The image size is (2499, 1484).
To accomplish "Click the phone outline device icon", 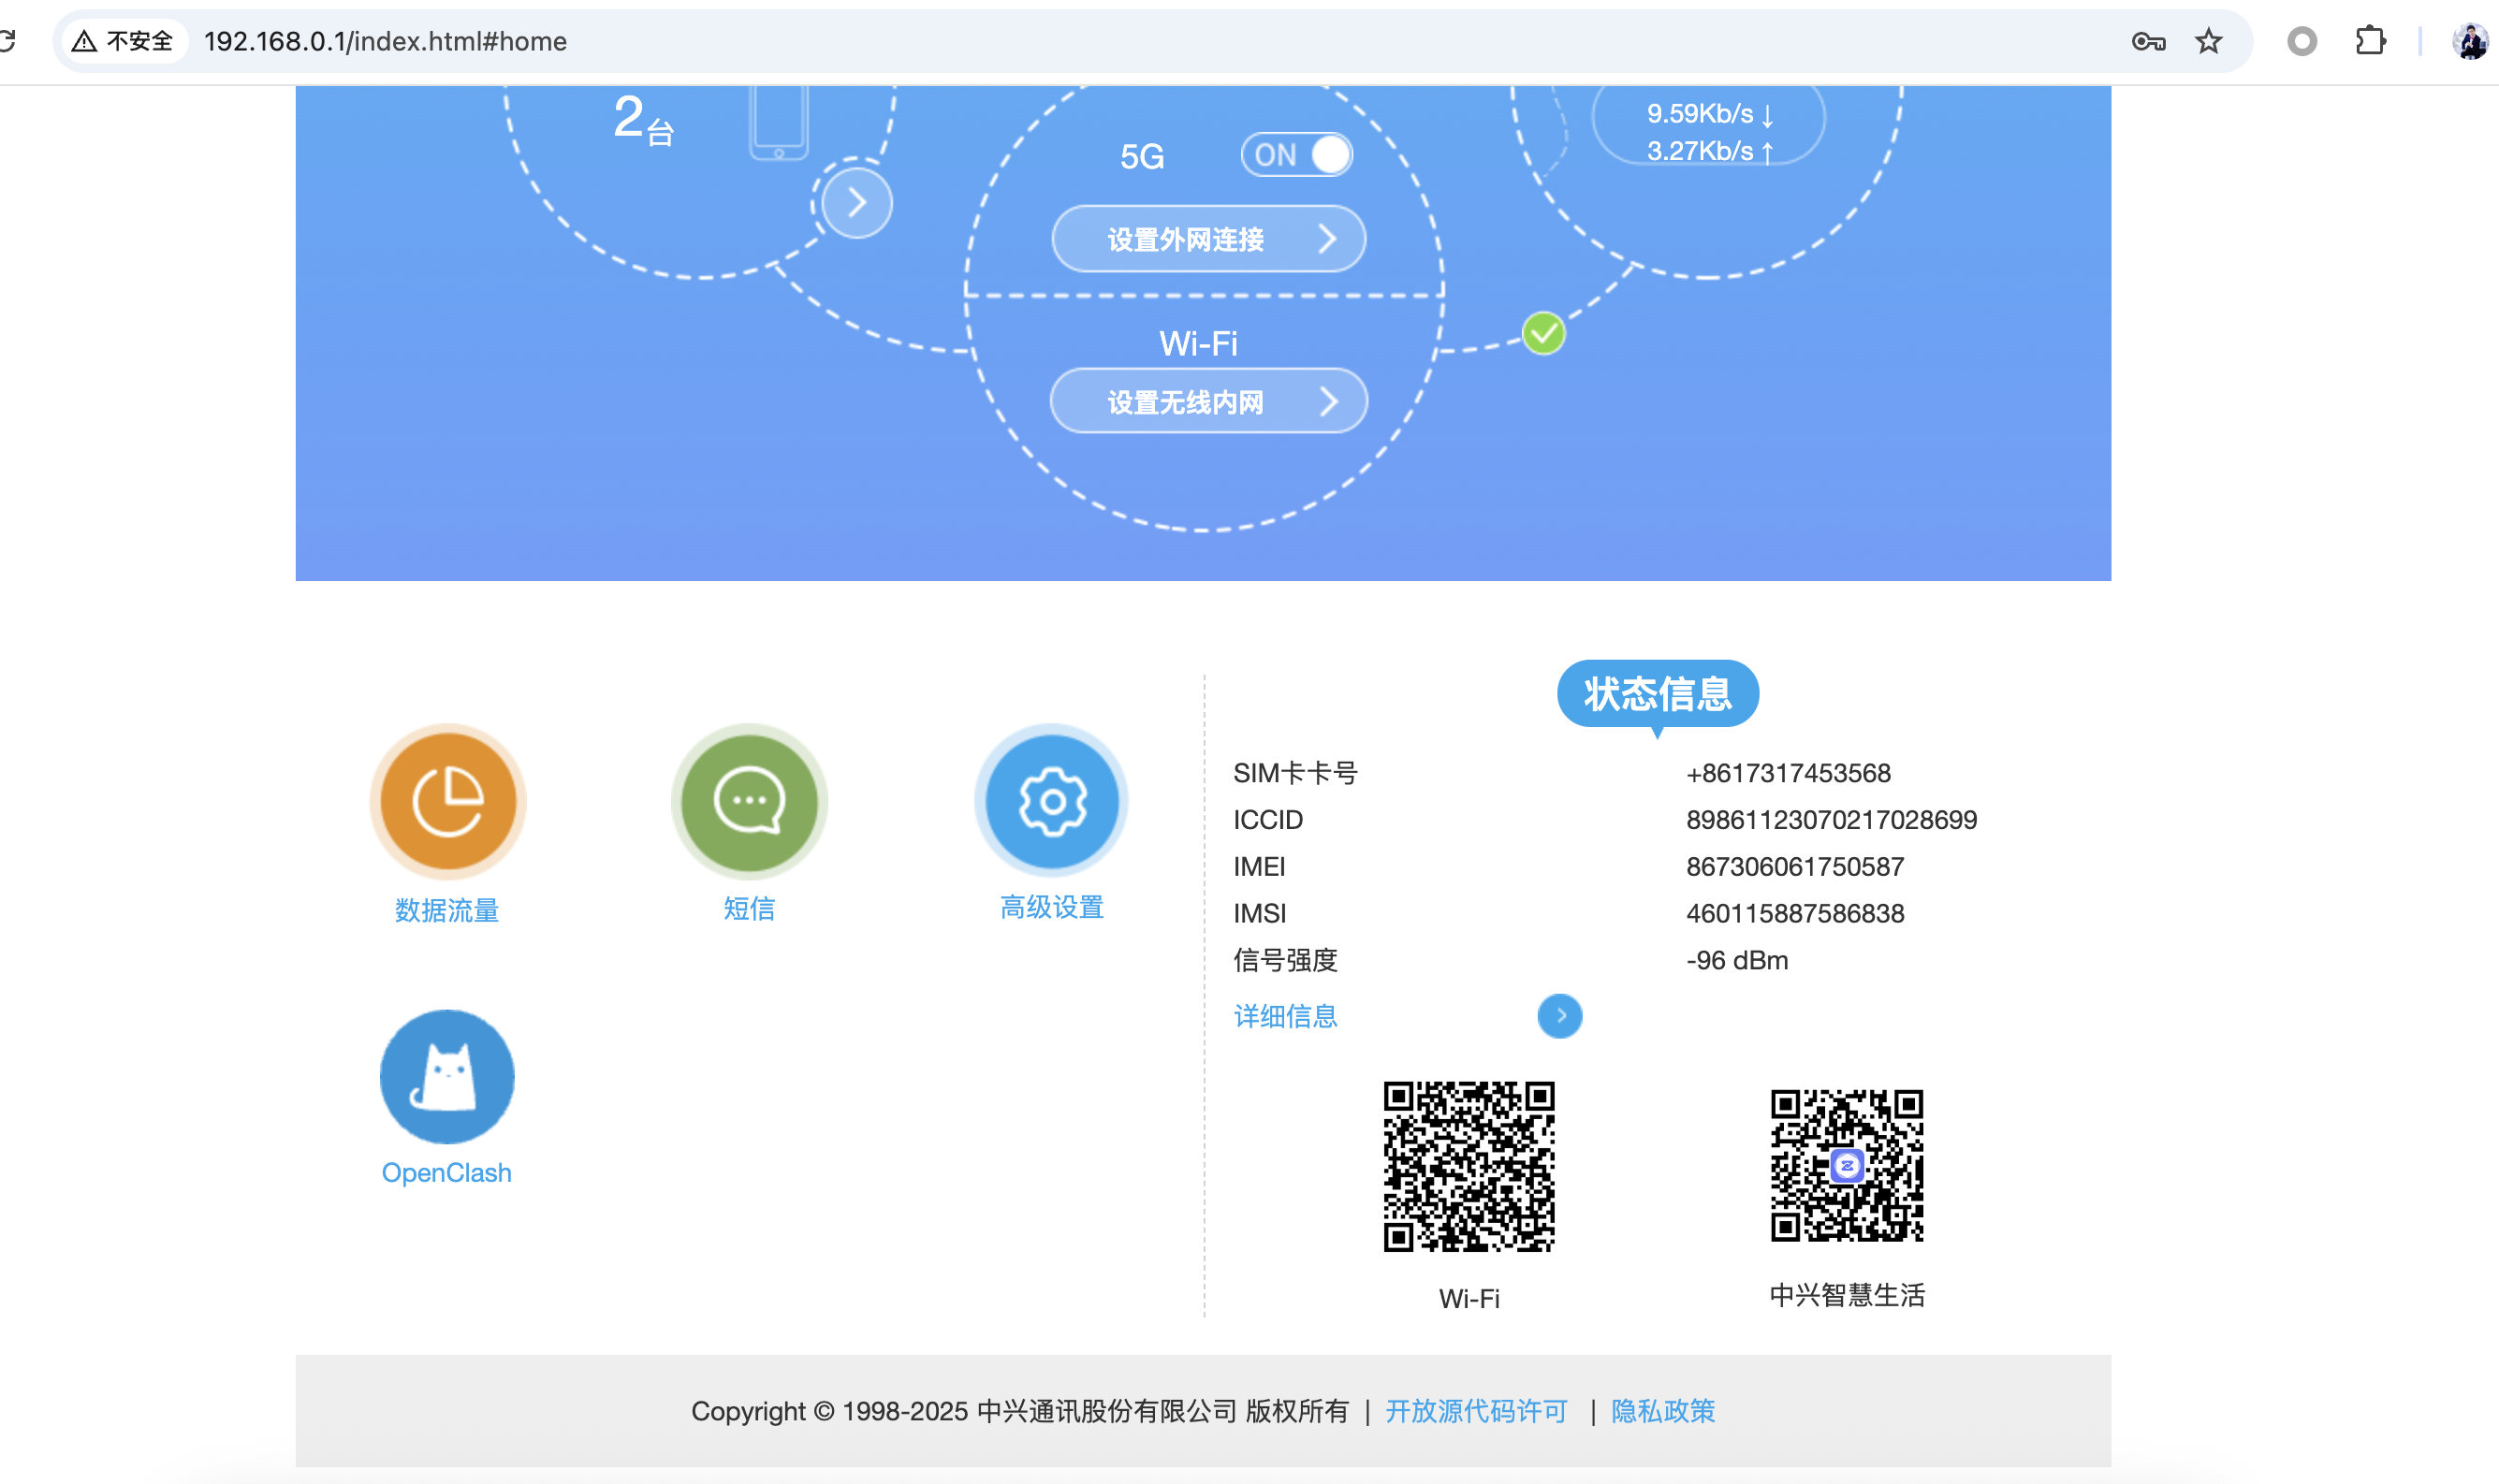I will 778,122.
